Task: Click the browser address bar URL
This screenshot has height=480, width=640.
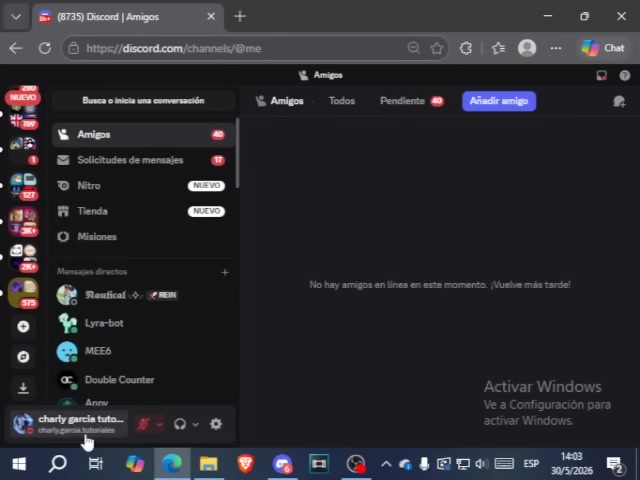Action: pyautogui.click(x=173, y=49)
